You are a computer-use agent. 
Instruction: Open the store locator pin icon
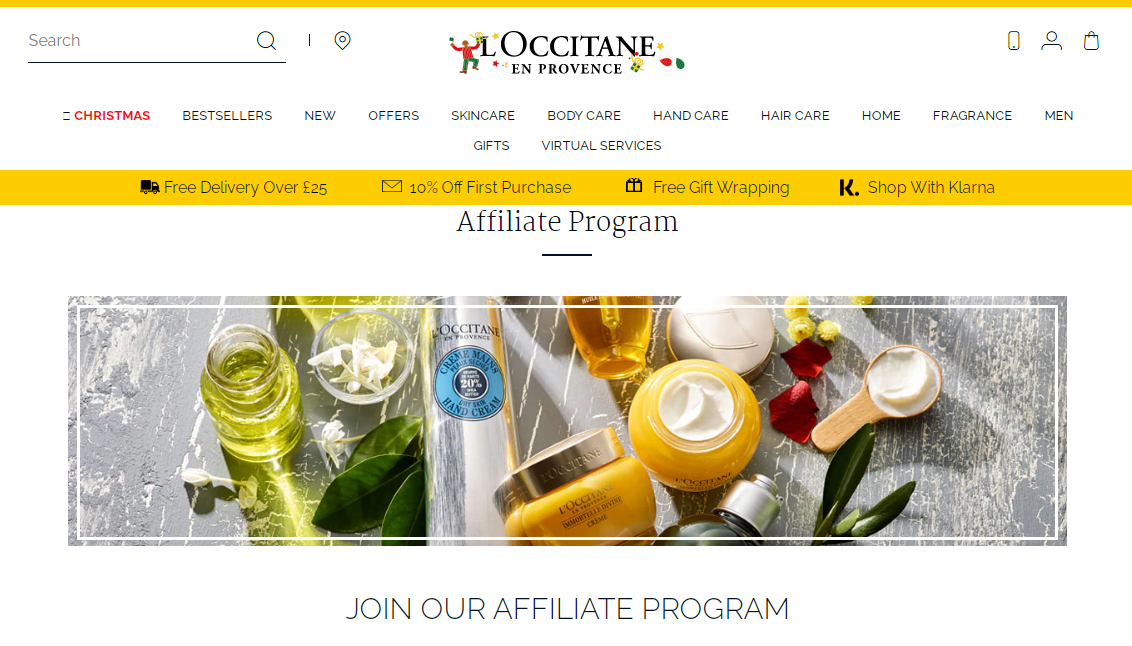pos(342,40)
